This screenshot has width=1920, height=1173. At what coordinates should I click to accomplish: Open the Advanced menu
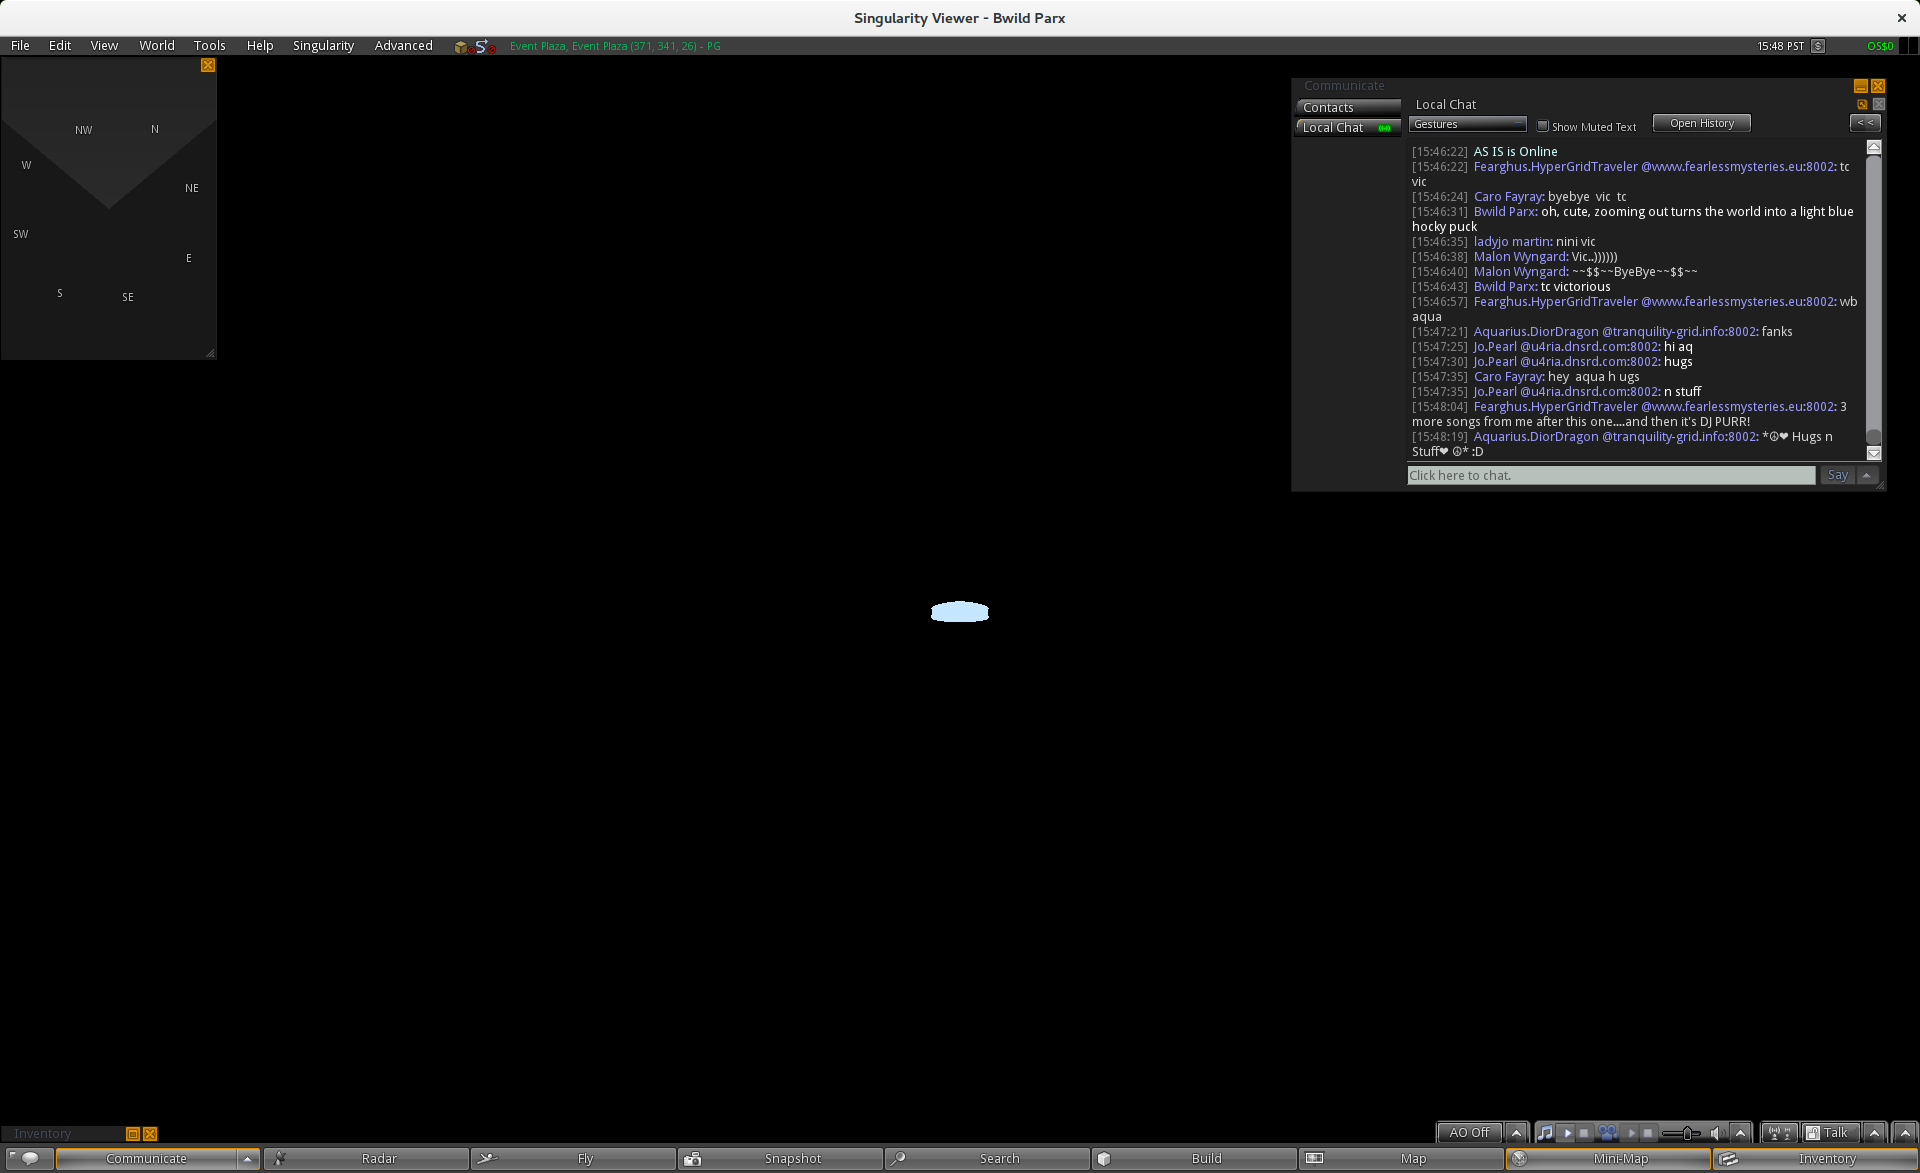[x=403, y=46]
